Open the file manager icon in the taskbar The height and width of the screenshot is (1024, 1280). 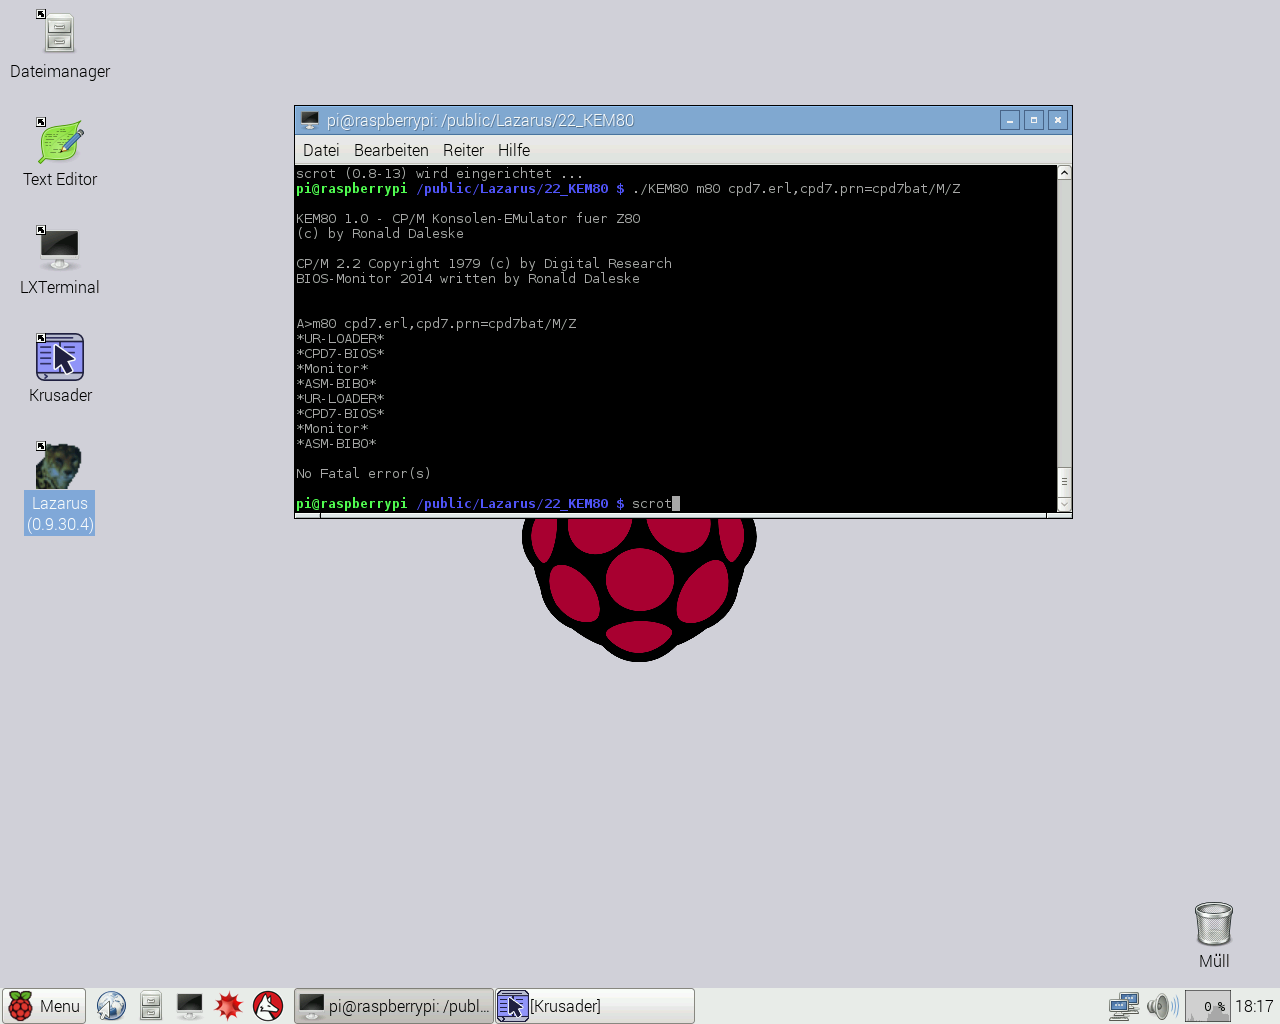point(151,1006)
